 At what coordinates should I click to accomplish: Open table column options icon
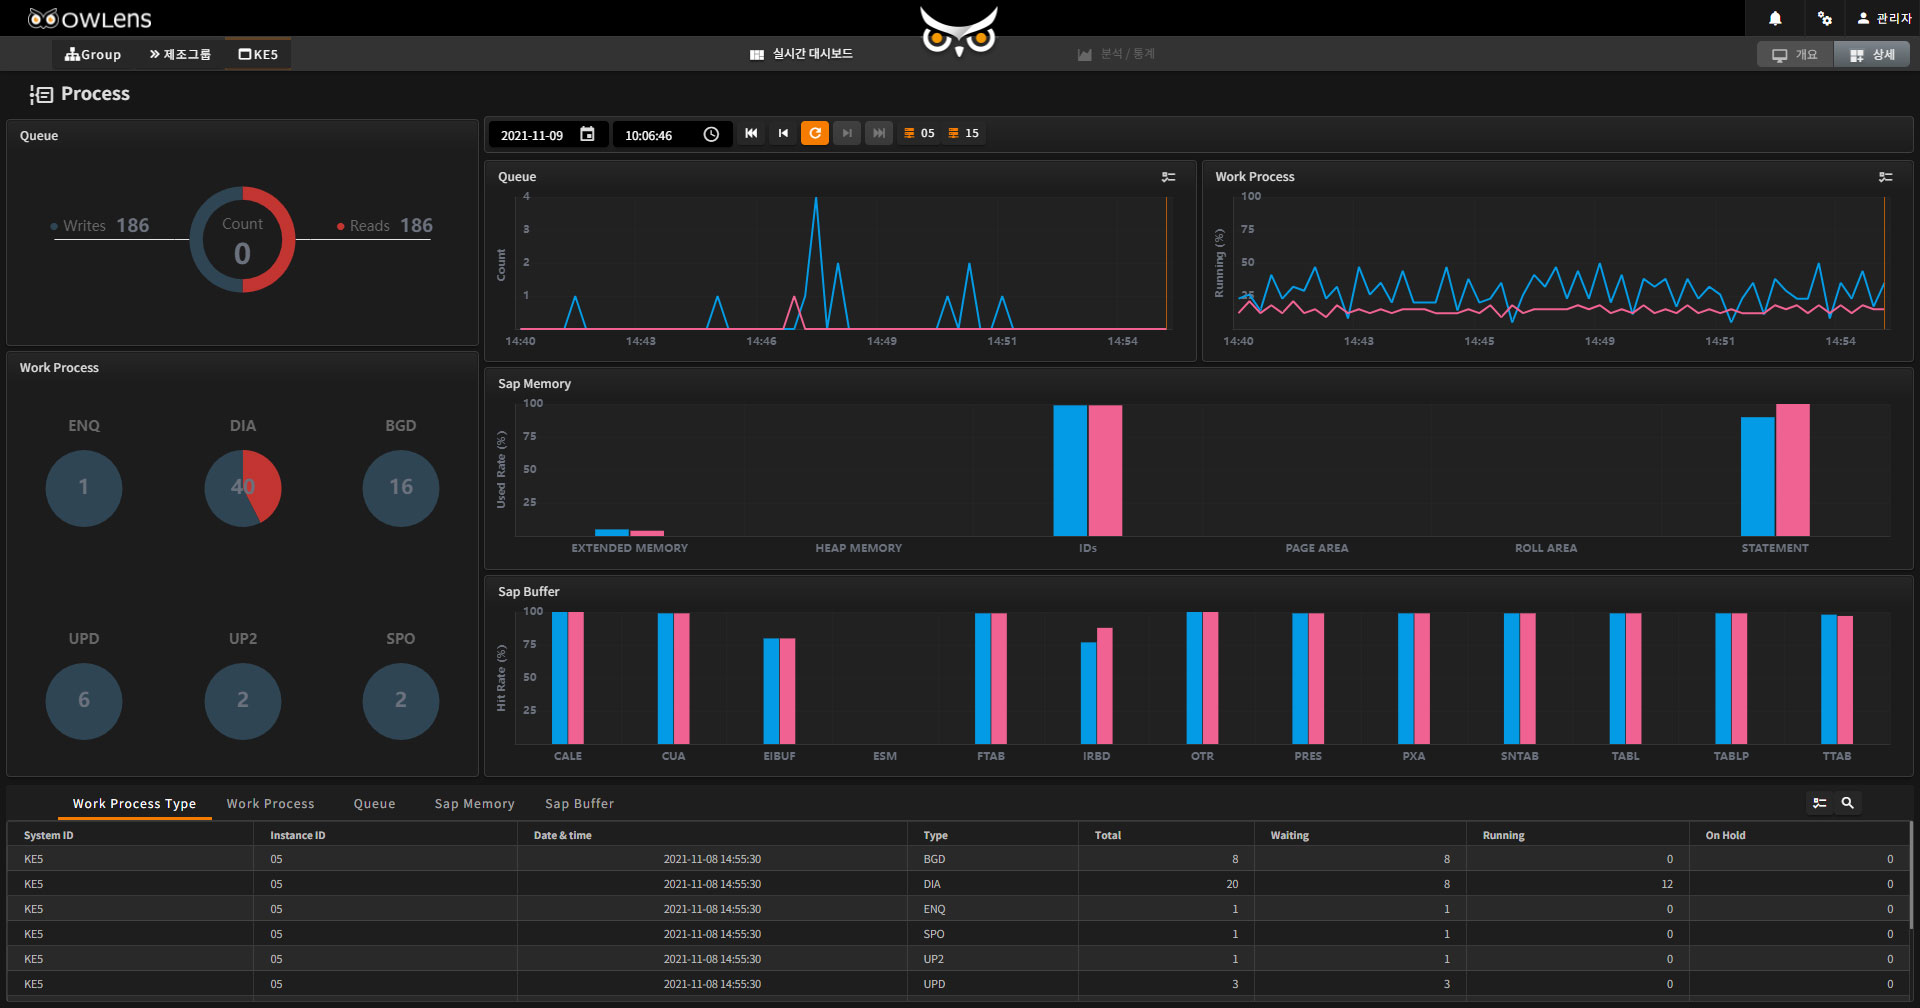click(1820, 803)
